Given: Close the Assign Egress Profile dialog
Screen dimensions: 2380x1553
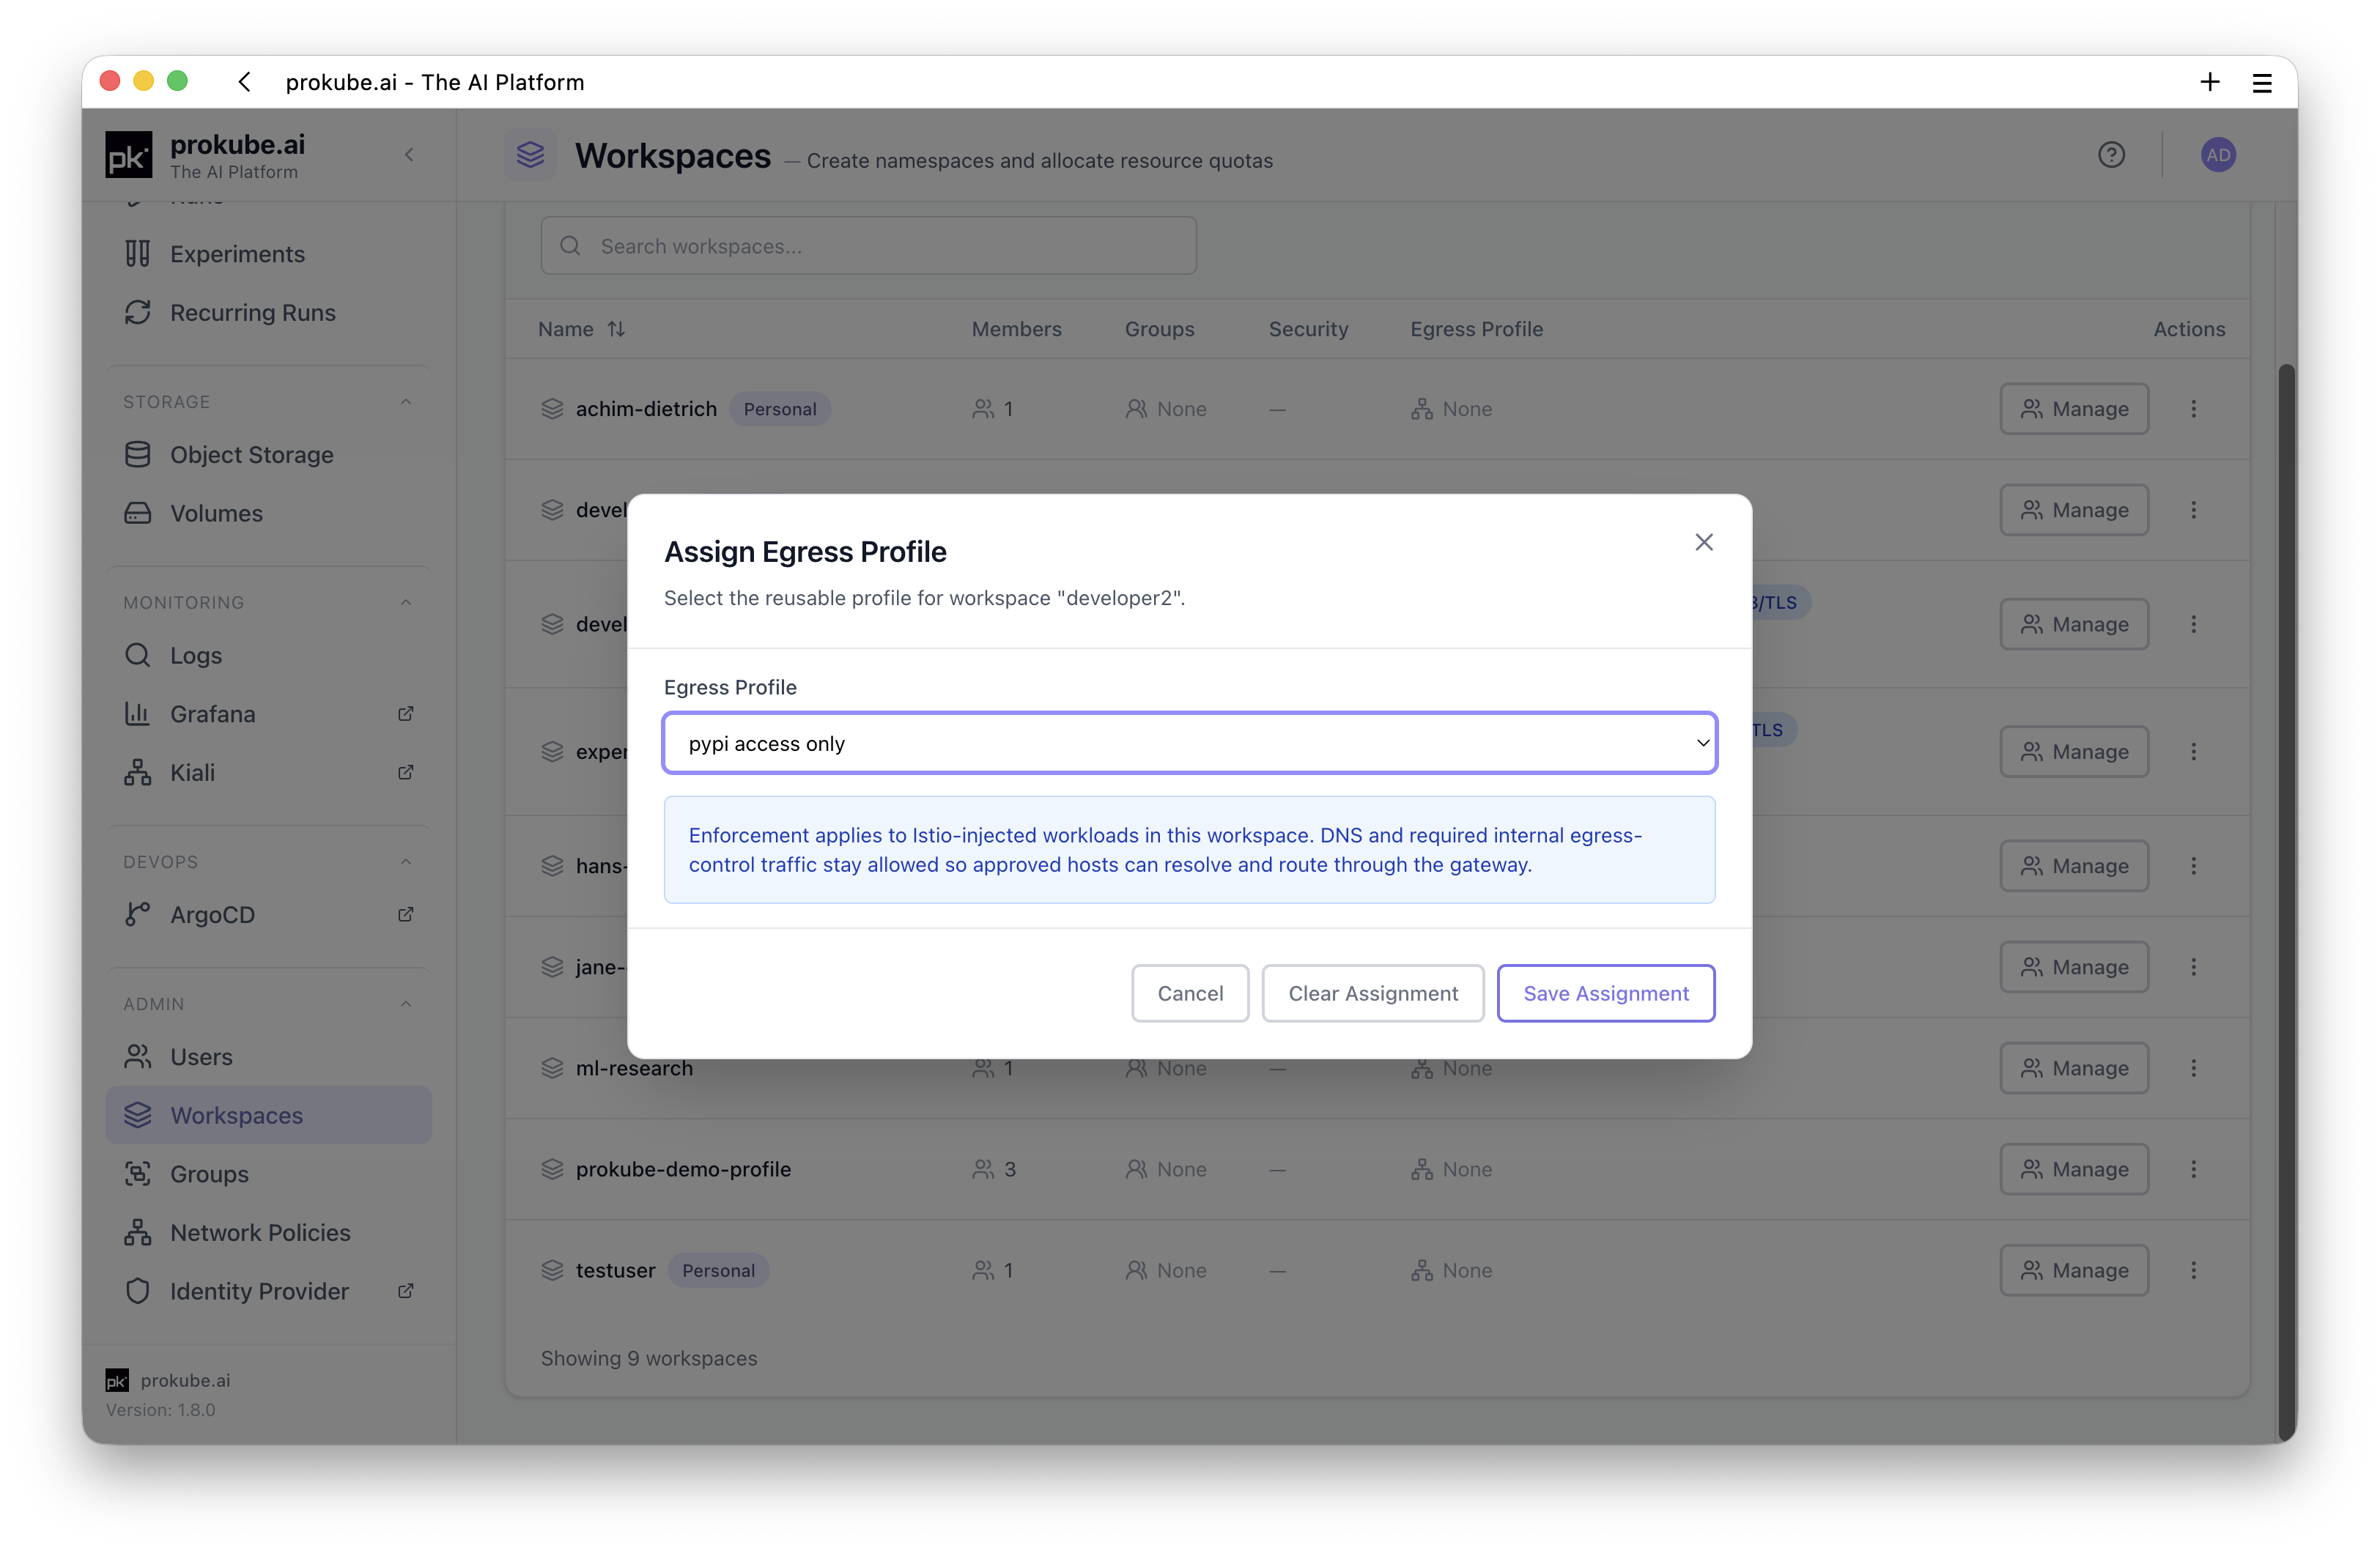Looking at the screenshot, I should [x=1704, y=542].
